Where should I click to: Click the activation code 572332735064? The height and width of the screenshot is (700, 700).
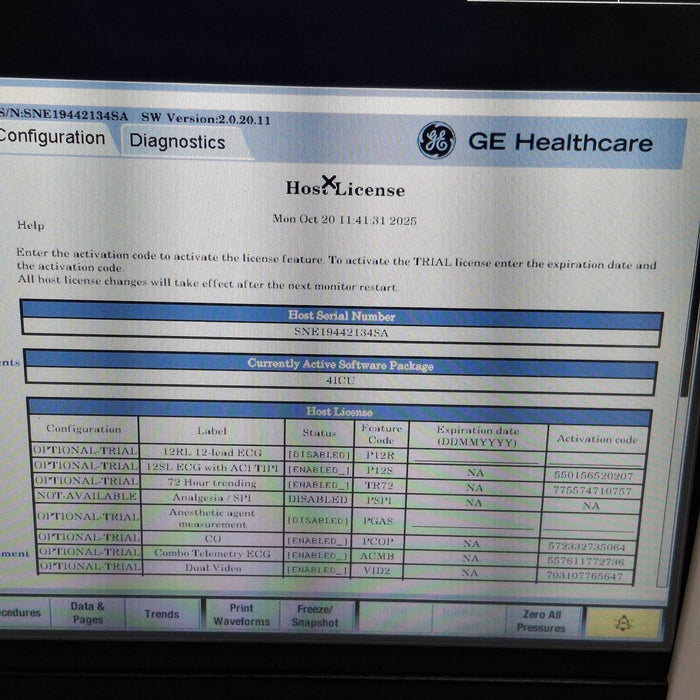click(586, 547)
